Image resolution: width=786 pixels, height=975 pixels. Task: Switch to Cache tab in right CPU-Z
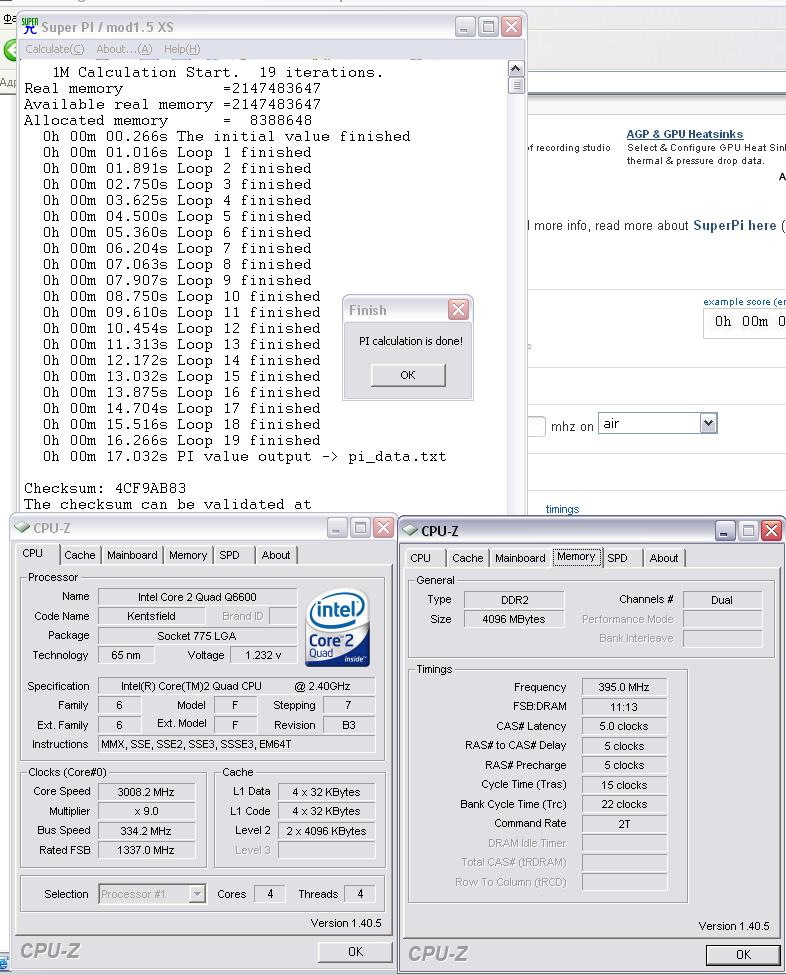coord(468,558)
